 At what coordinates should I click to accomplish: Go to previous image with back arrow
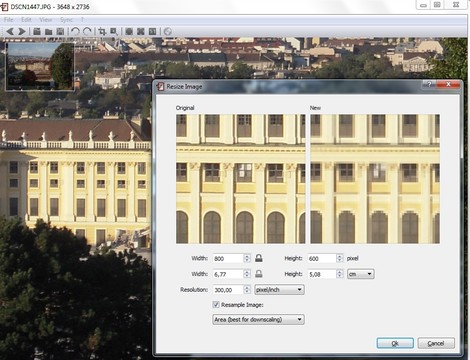(x=10, y=31)
